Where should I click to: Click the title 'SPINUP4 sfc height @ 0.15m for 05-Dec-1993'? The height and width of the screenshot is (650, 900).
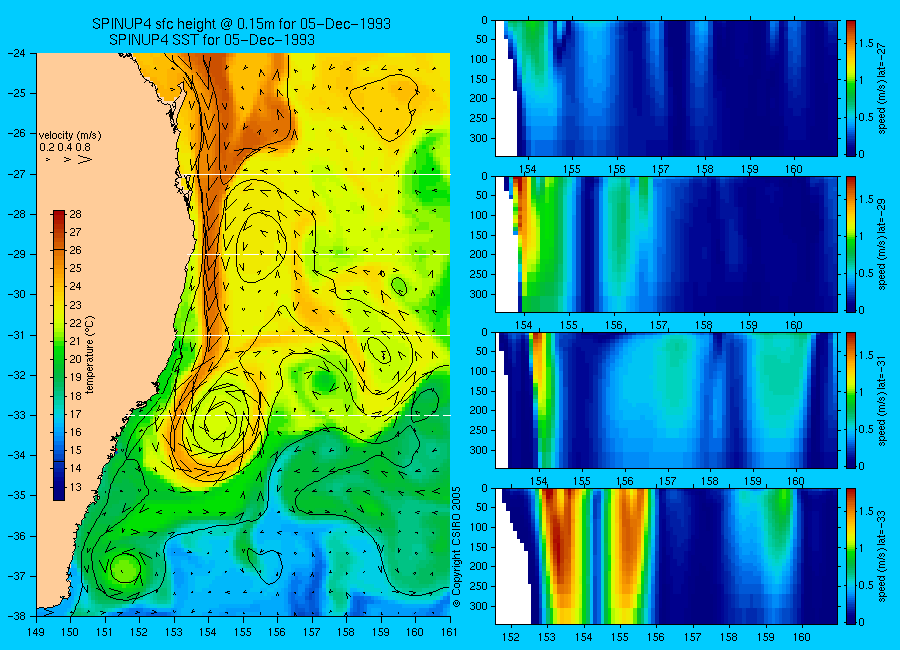(x=241, y=24)
